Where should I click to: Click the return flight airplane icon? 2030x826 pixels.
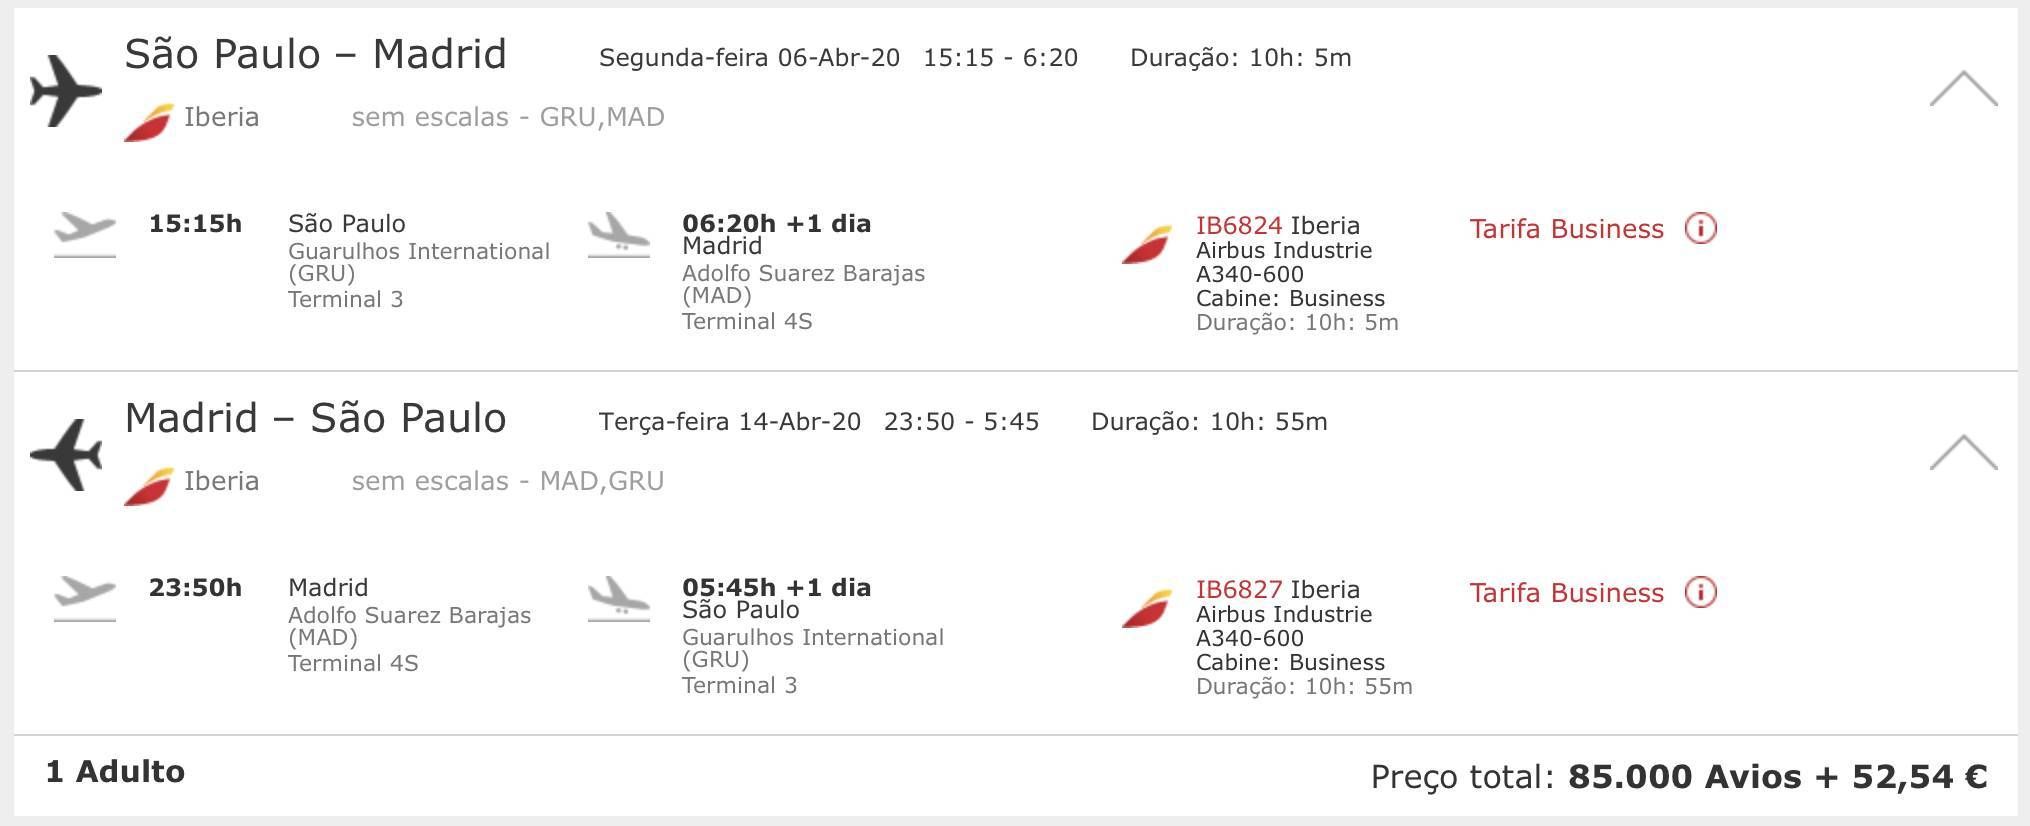66,455
